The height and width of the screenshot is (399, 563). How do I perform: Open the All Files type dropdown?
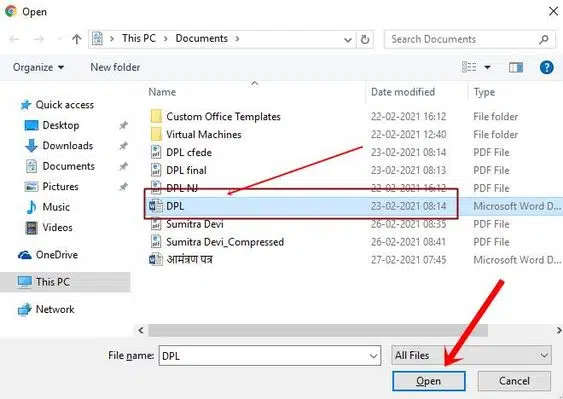pos(471,355)
